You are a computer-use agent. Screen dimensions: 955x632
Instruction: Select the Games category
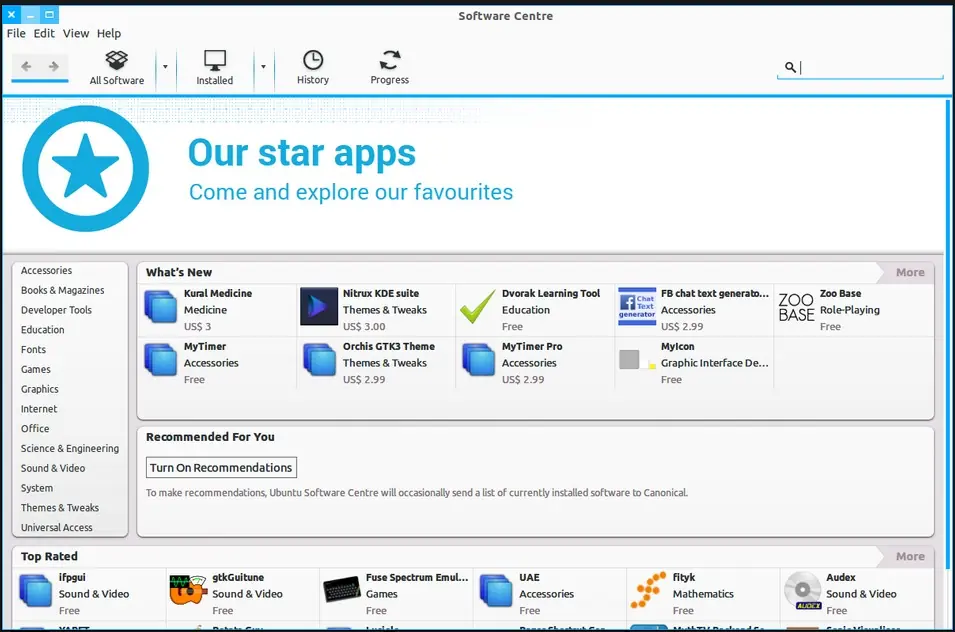click(36, 370)
